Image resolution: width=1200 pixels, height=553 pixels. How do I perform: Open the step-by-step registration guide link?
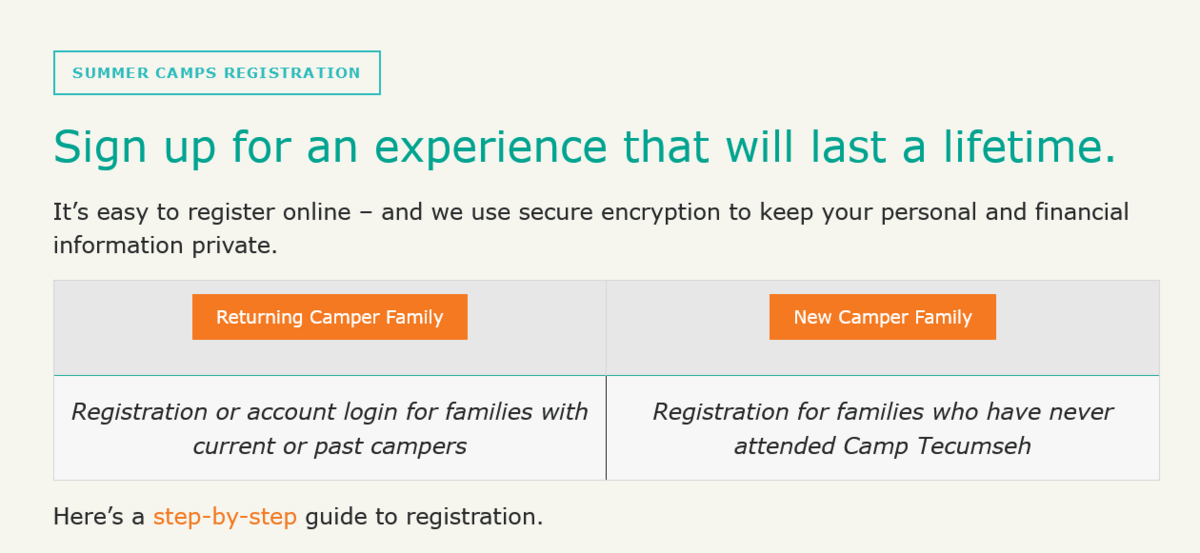click(225, 517)
